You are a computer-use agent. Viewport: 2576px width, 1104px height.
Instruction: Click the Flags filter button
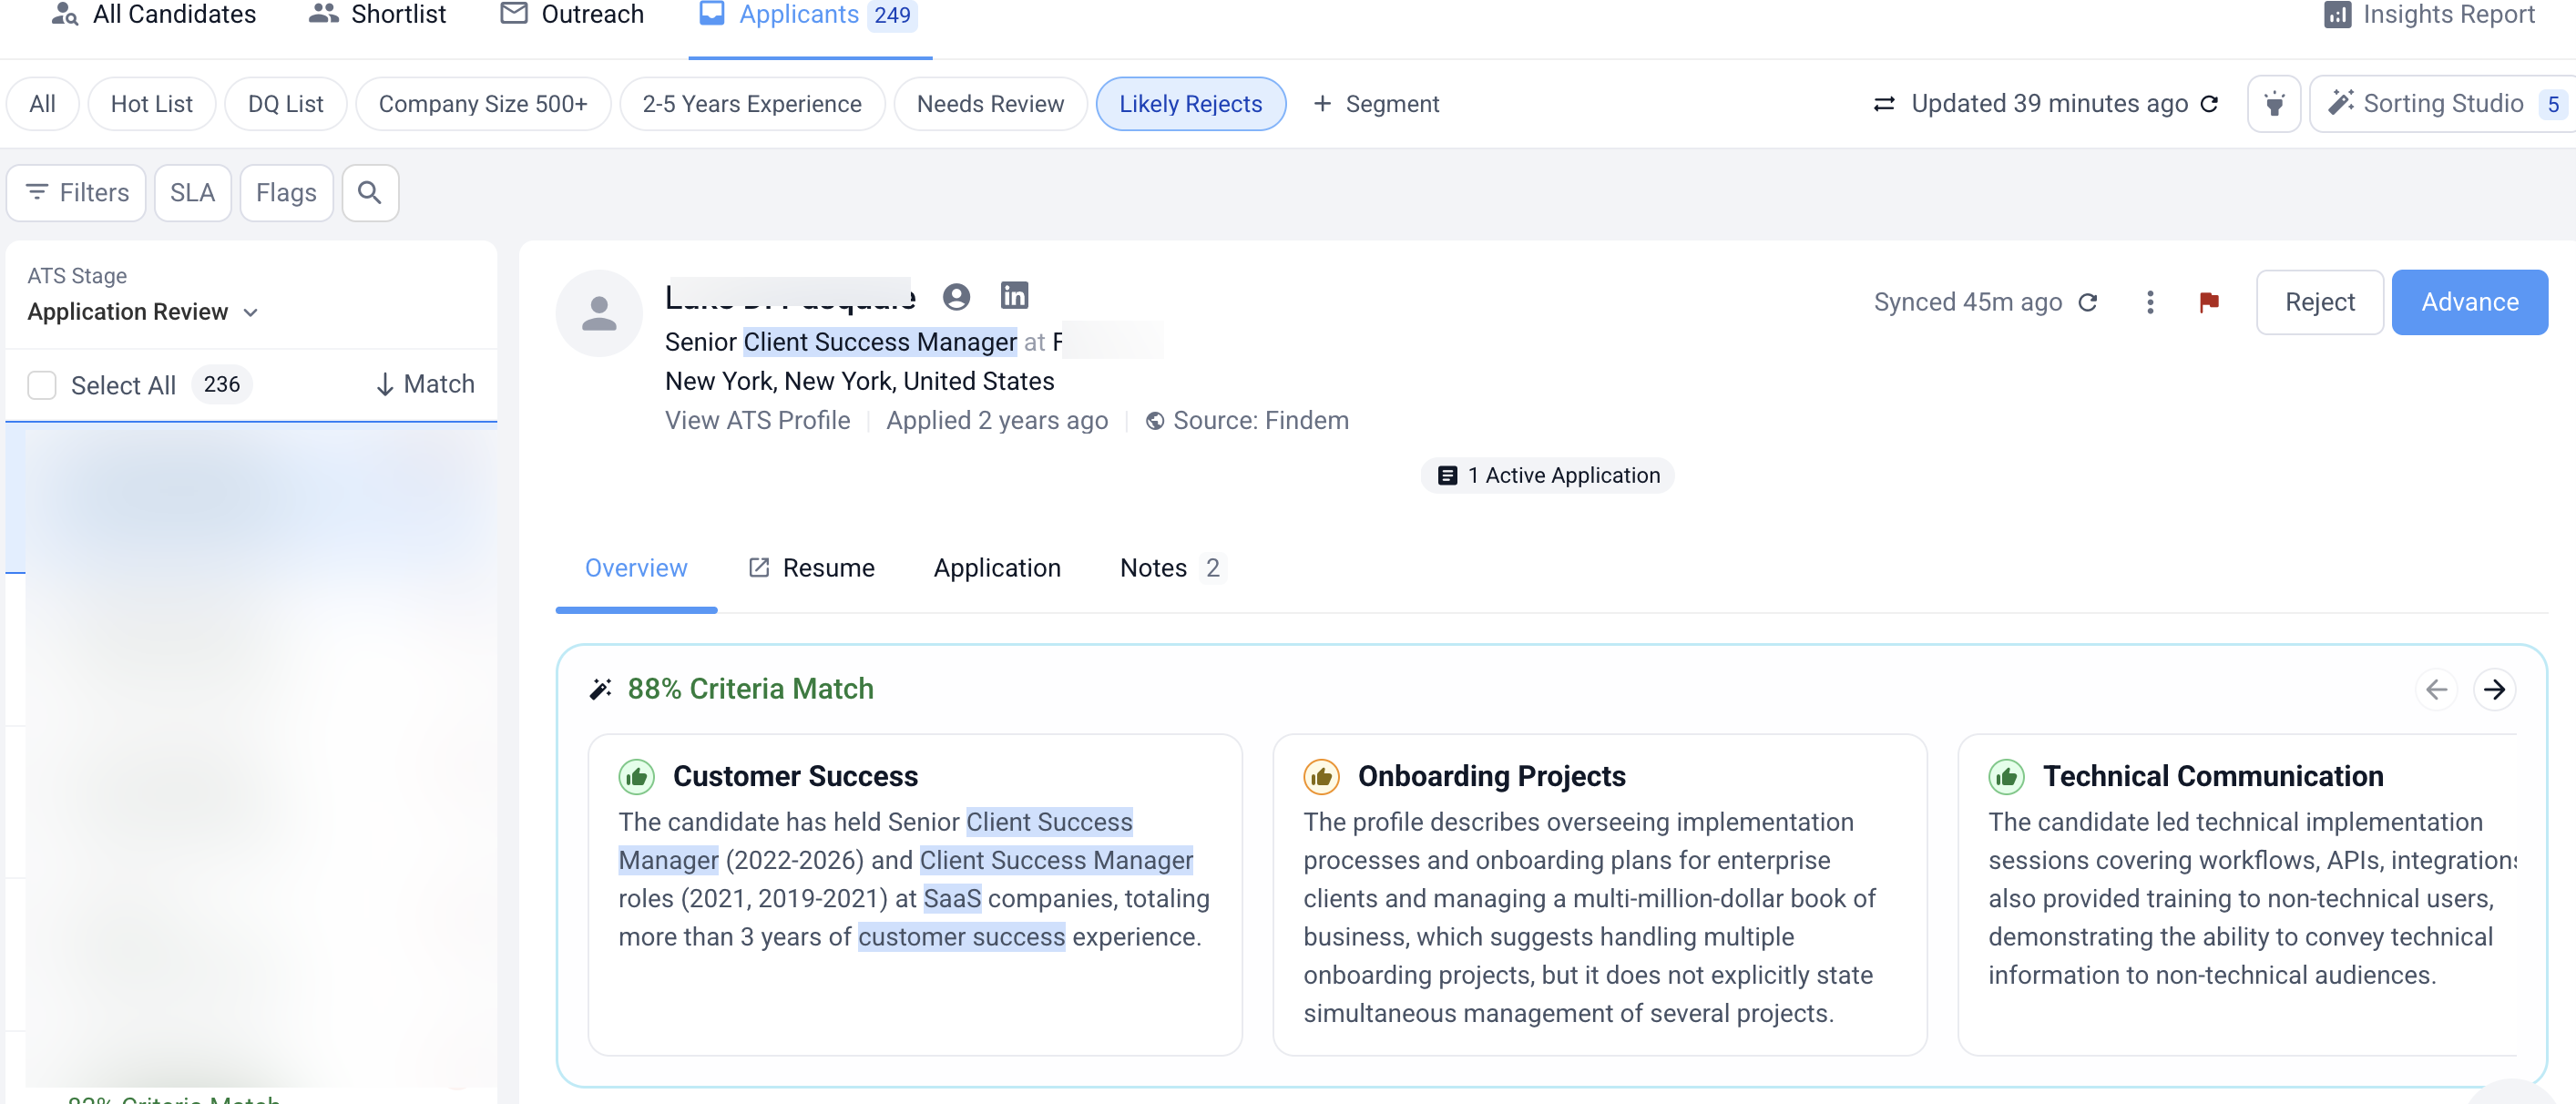[286, 193]
